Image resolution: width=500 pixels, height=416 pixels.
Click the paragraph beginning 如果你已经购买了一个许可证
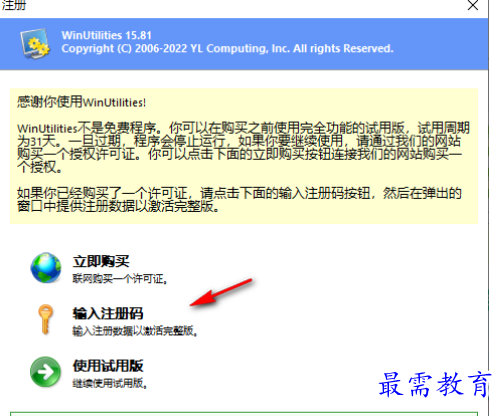coord(239,200)
